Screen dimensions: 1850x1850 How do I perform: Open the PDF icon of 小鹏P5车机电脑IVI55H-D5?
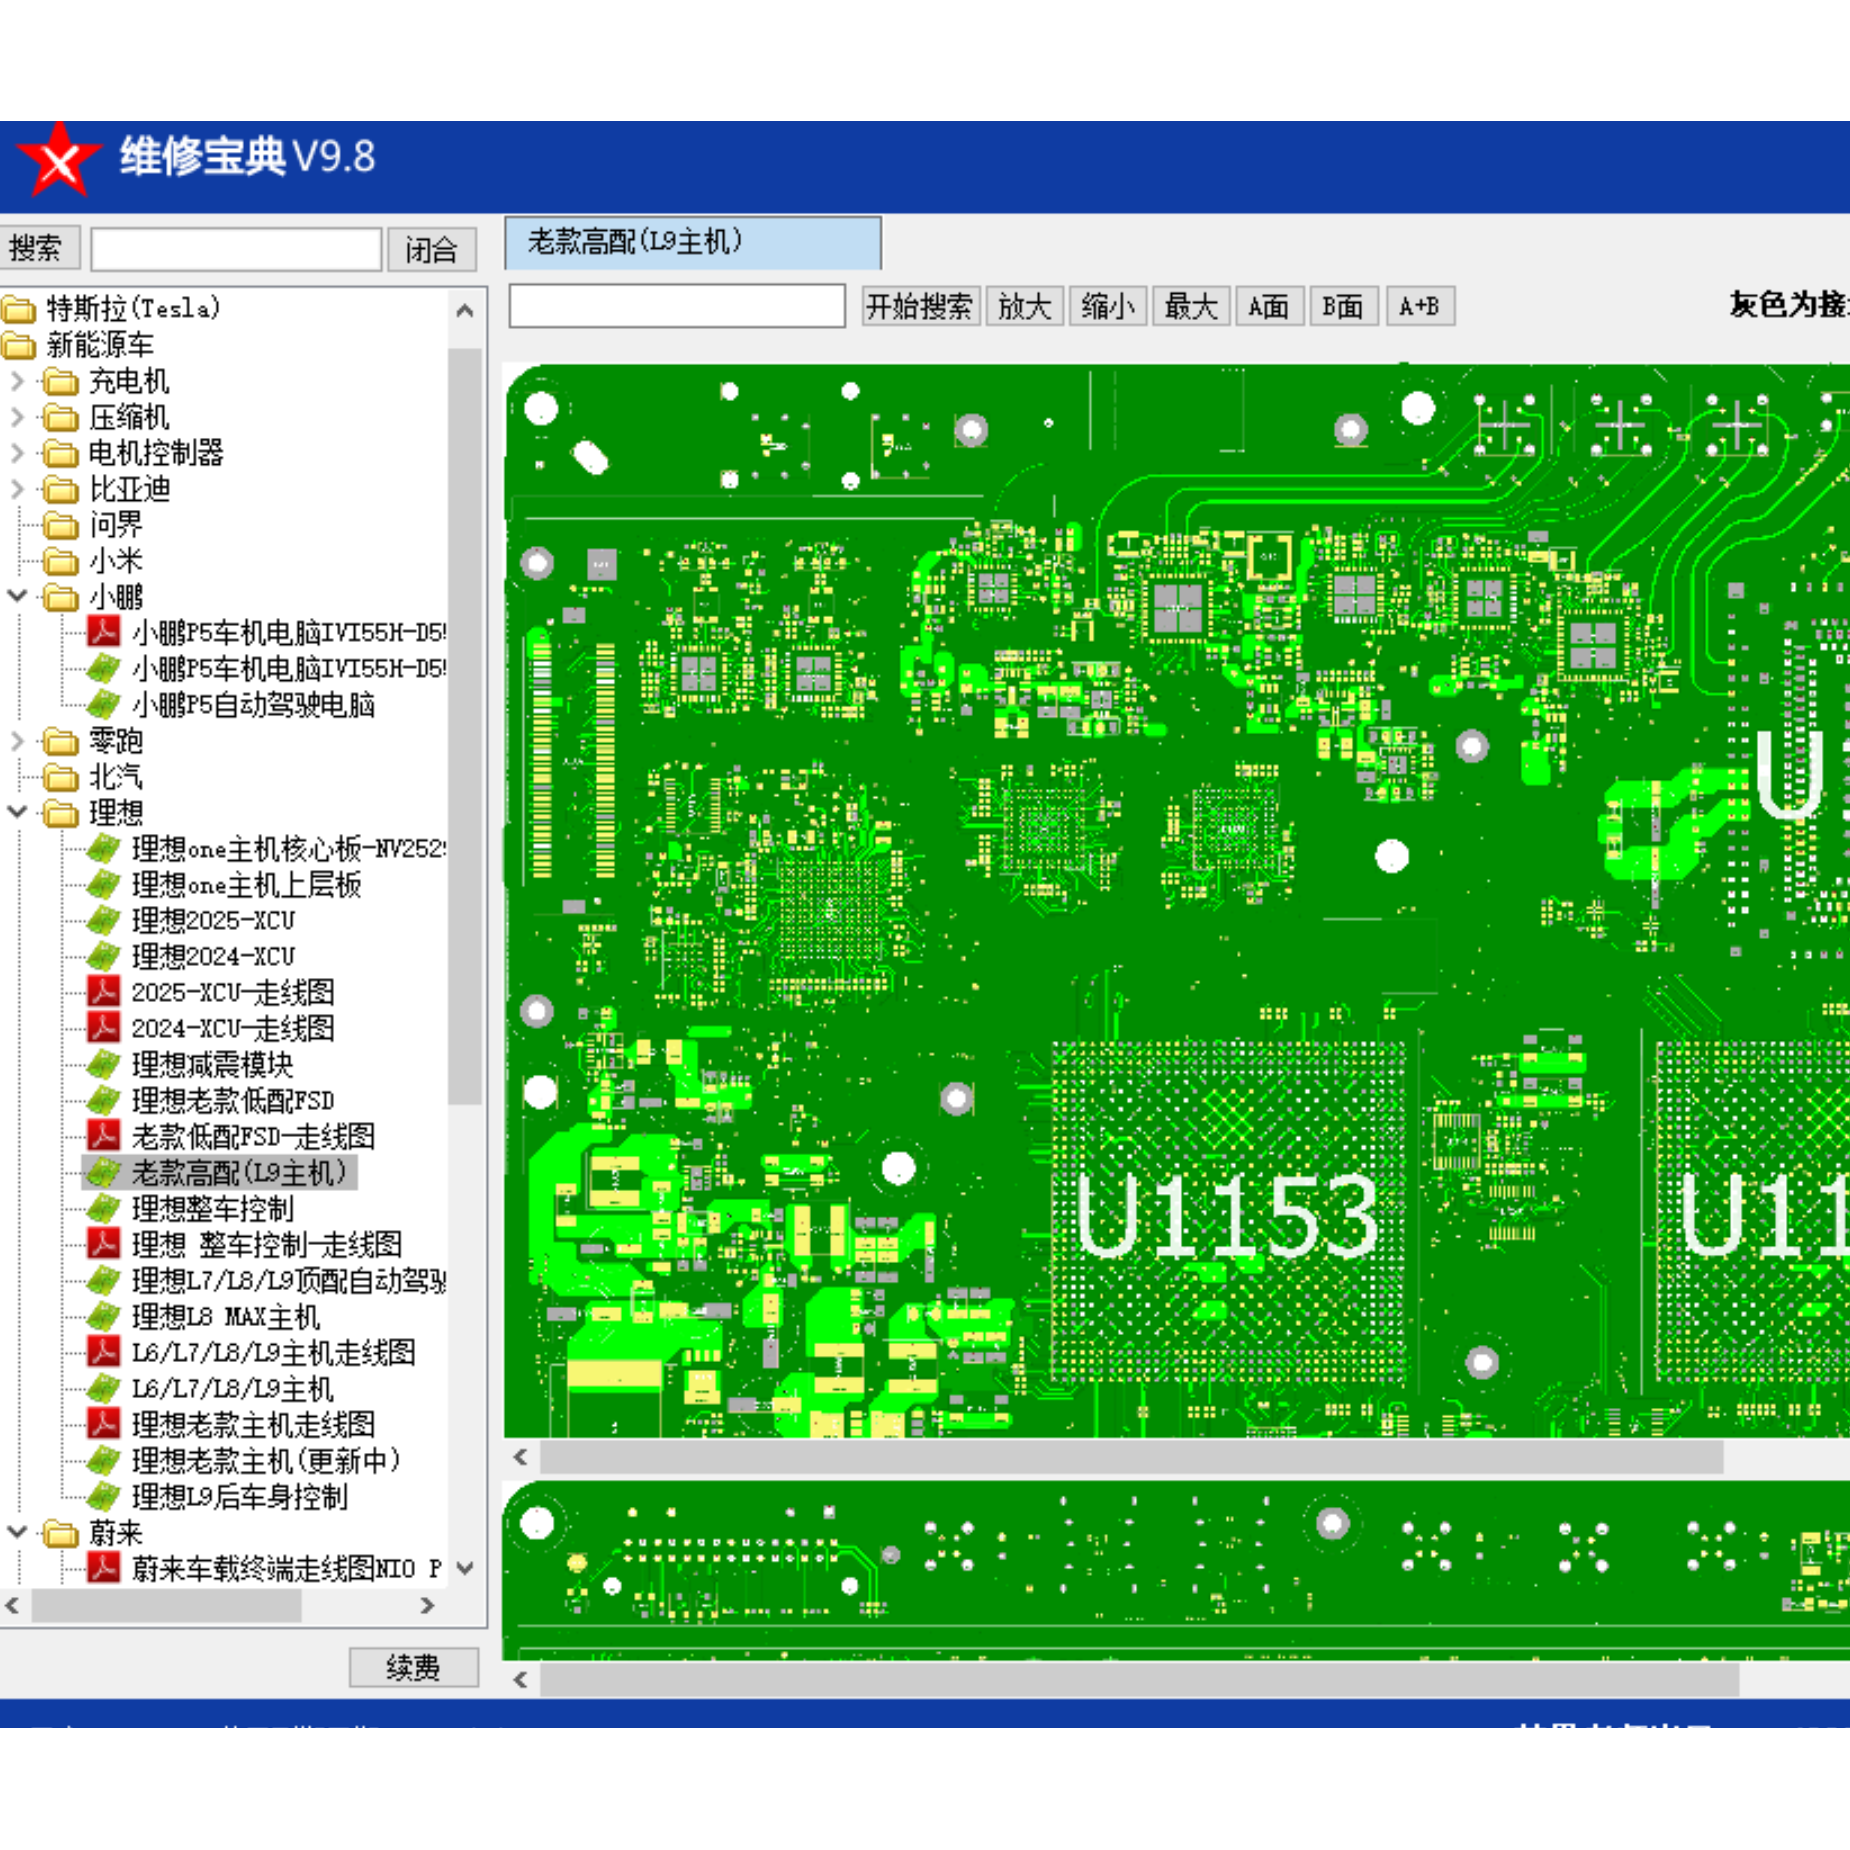point(103,632)
